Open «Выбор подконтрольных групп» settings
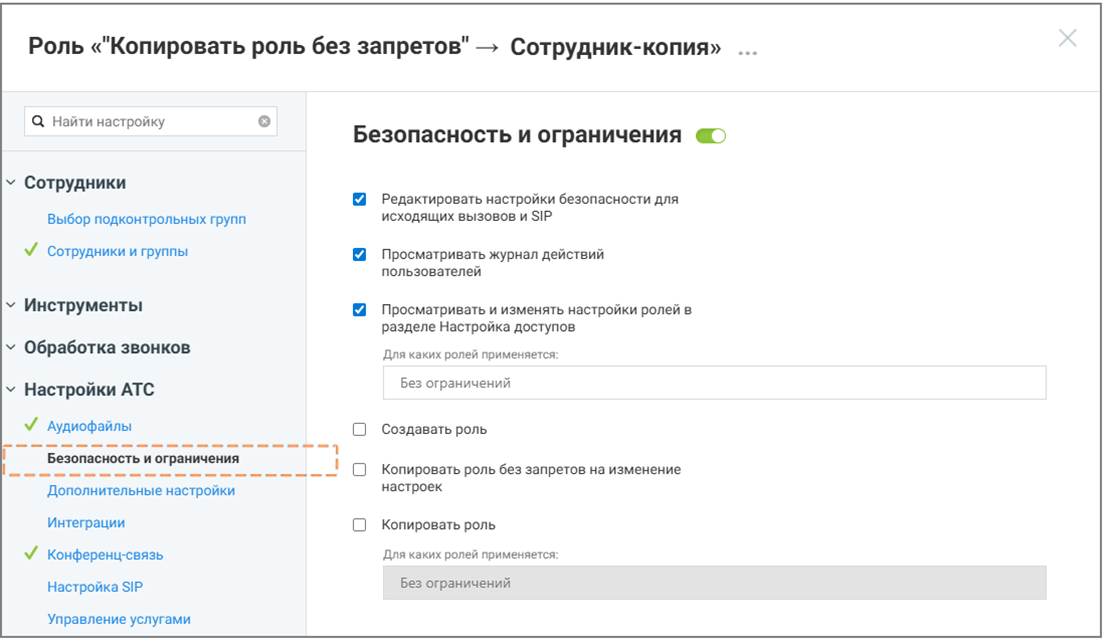This screenshot has height=641, width=1115. click(x=146, y=219)
